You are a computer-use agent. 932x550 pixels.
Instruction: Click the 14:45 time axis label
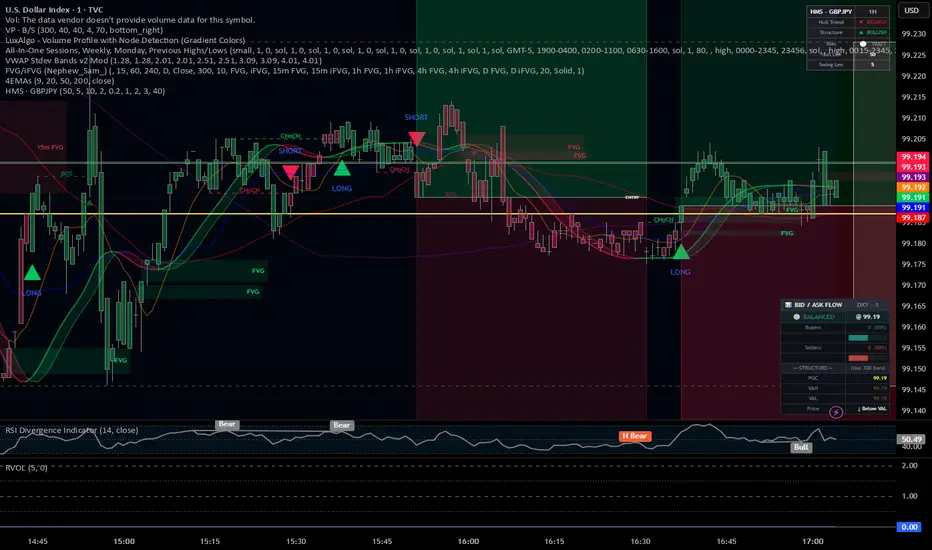37,541
